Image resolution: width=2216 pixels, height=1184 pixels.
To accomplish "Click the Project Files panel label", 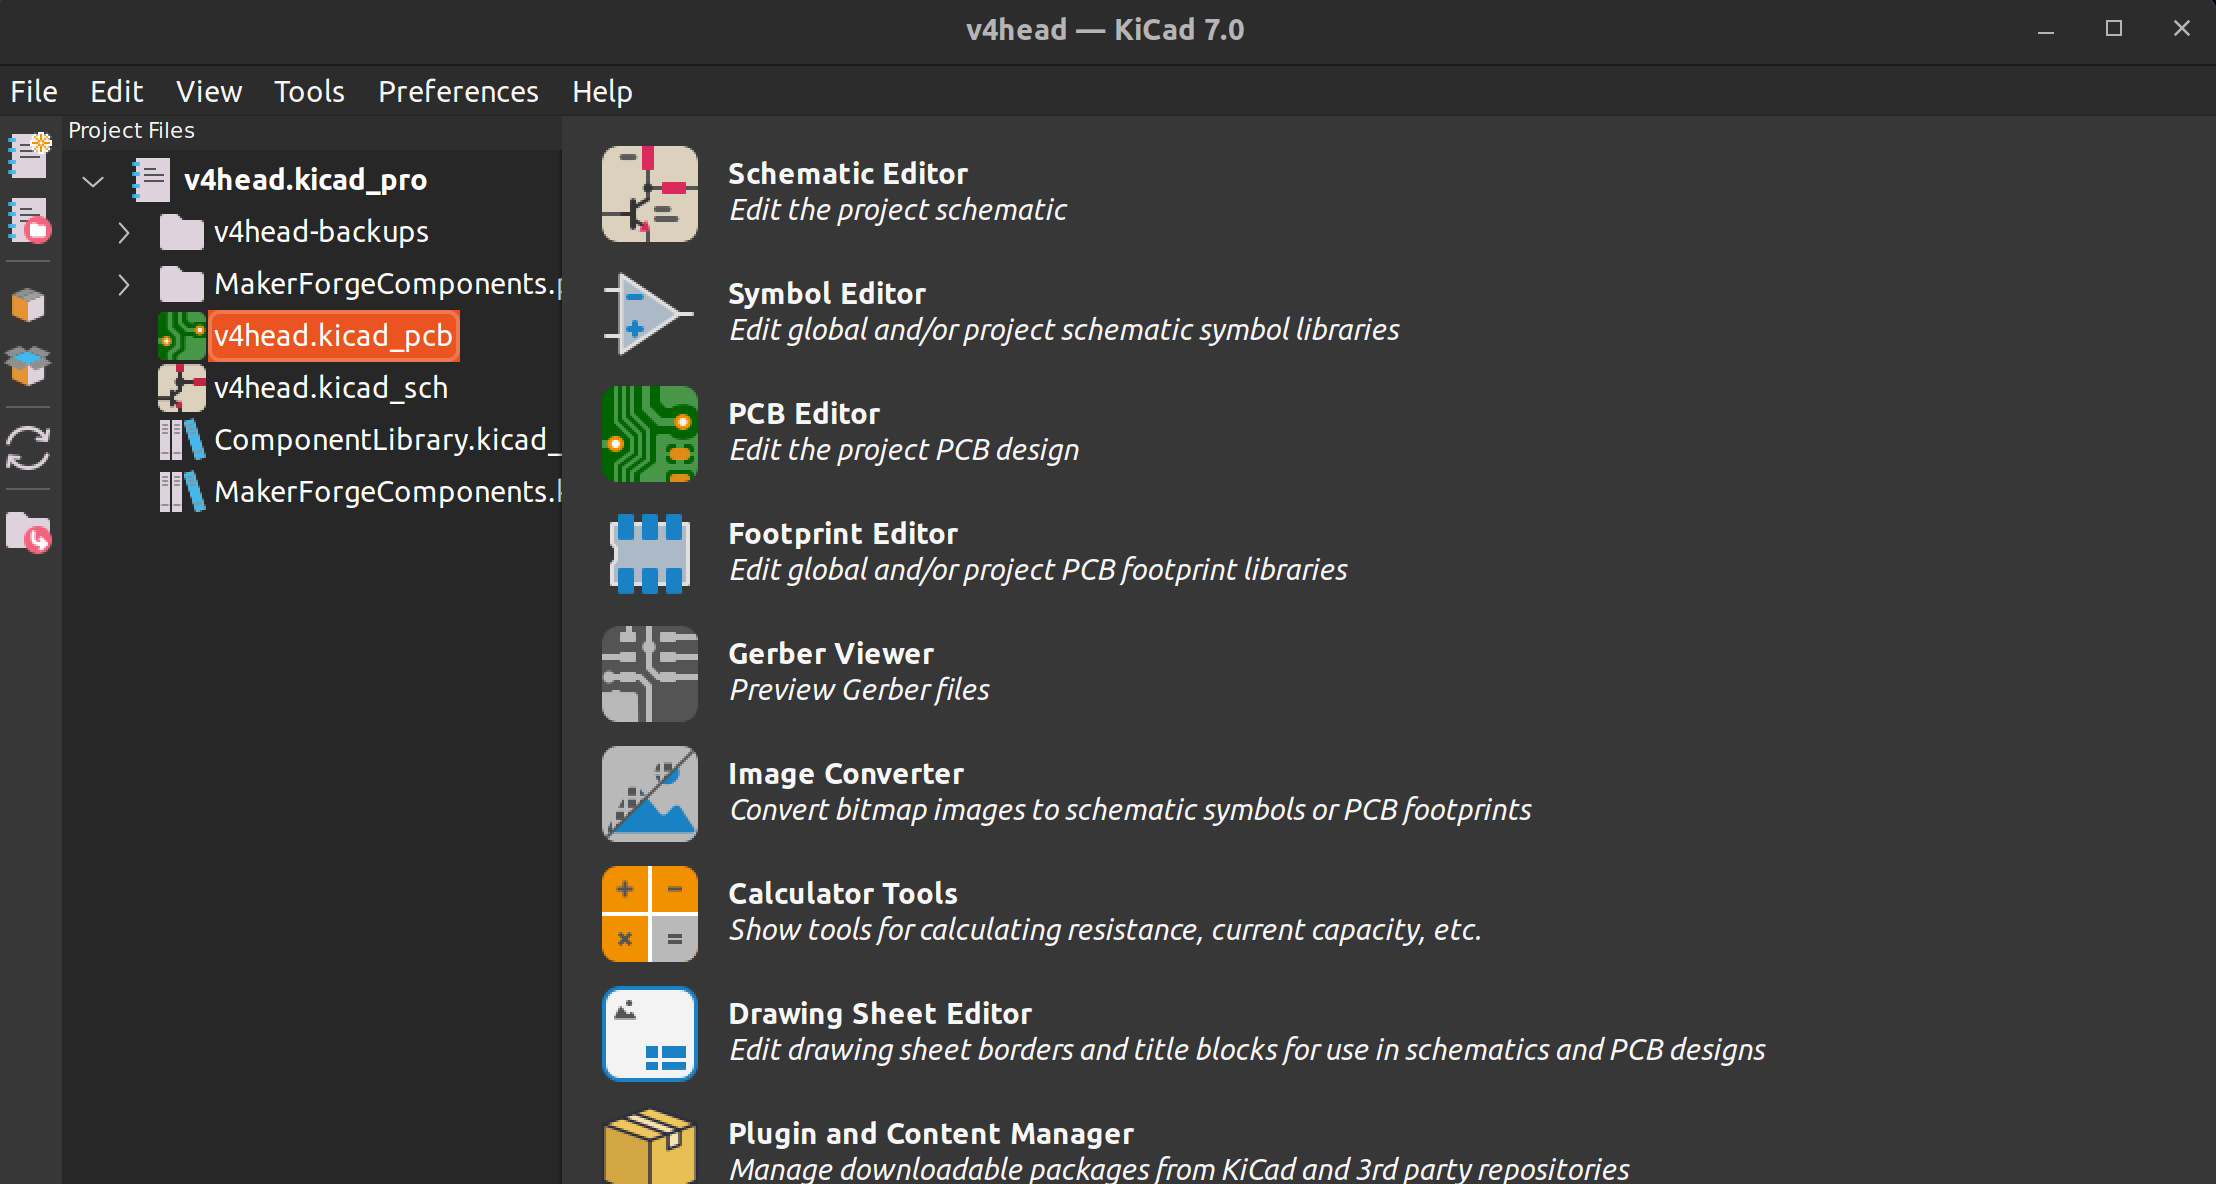I will pos(131,130).
